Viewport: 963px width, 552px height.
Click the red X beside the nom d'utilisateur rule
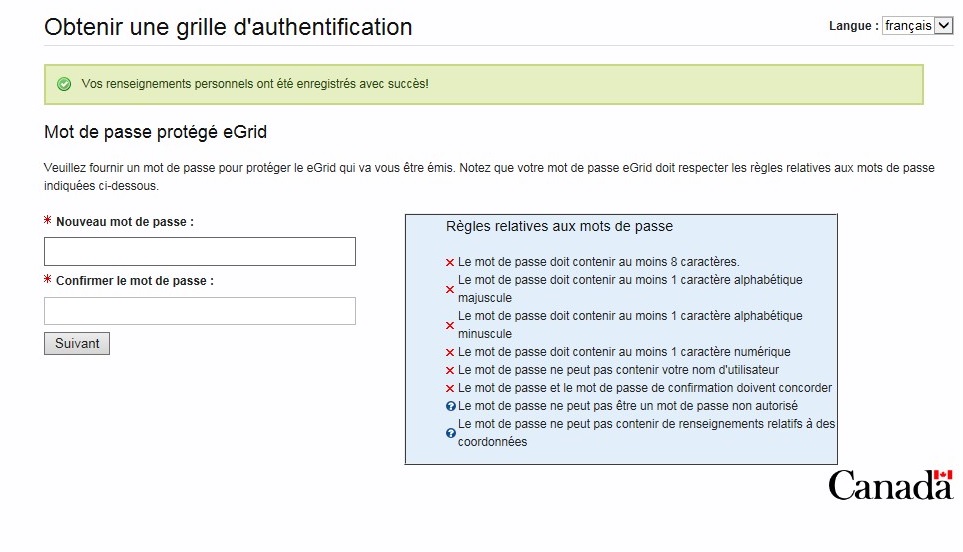[x=450, y=371]
